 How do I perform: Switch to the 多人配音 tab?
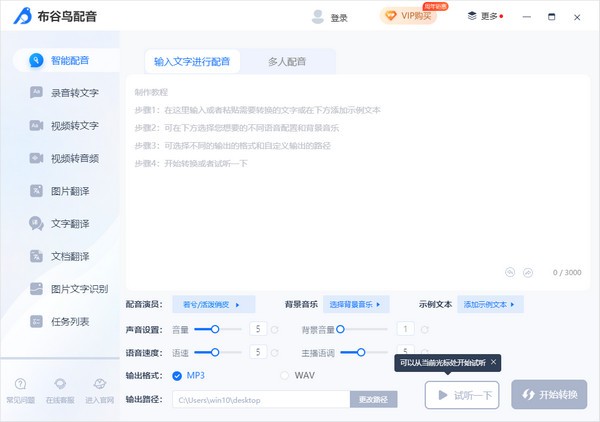[286, 62]
